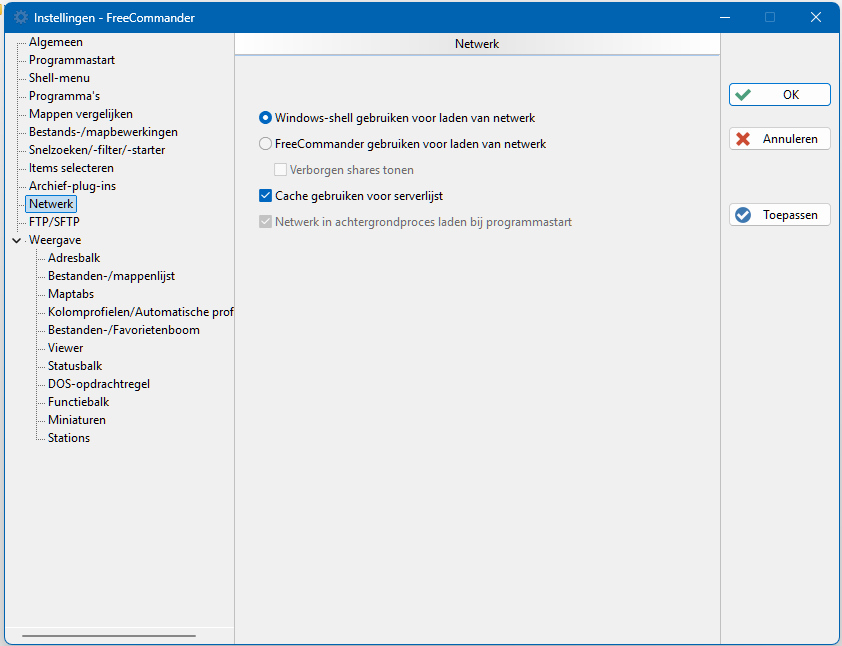Click the green checkmark icon on OK
842x646 pixels.
pyautogui.click(x=743, y=95)
